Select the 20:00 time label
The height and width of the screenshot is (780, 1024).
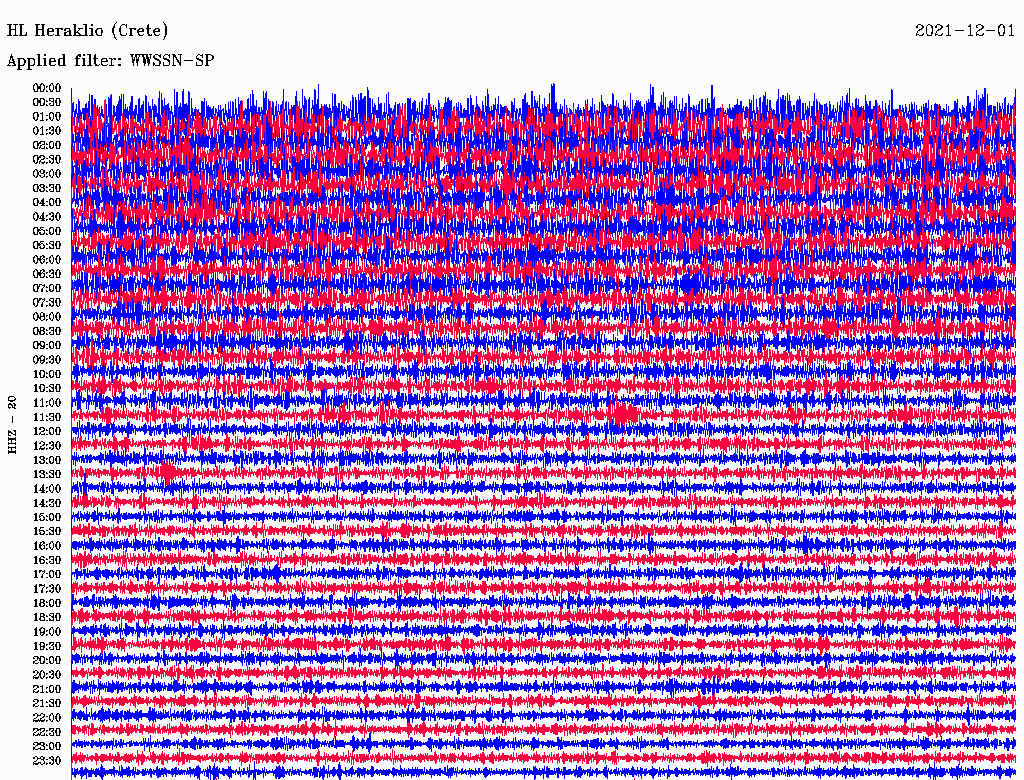pos(46,660)
